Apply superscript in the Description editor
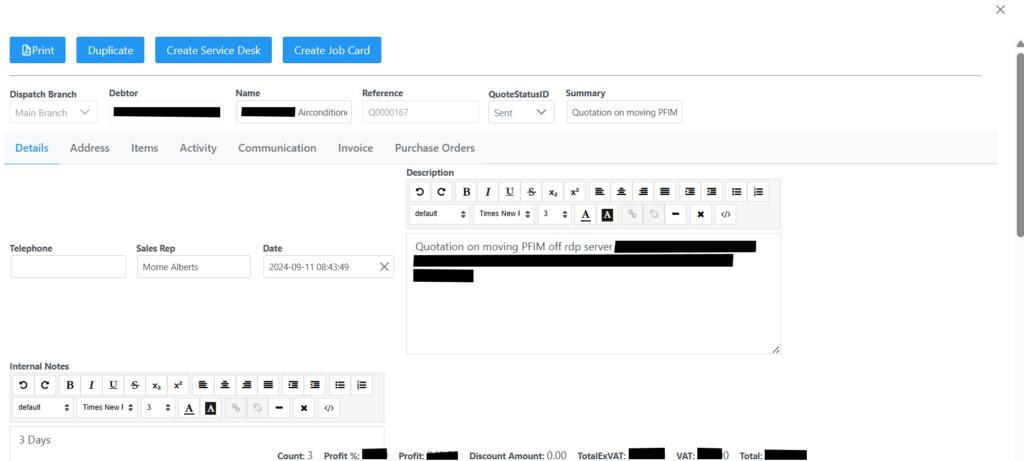Screen dimensions: 1024x461 pyautogui.click(x=574, y=192)
